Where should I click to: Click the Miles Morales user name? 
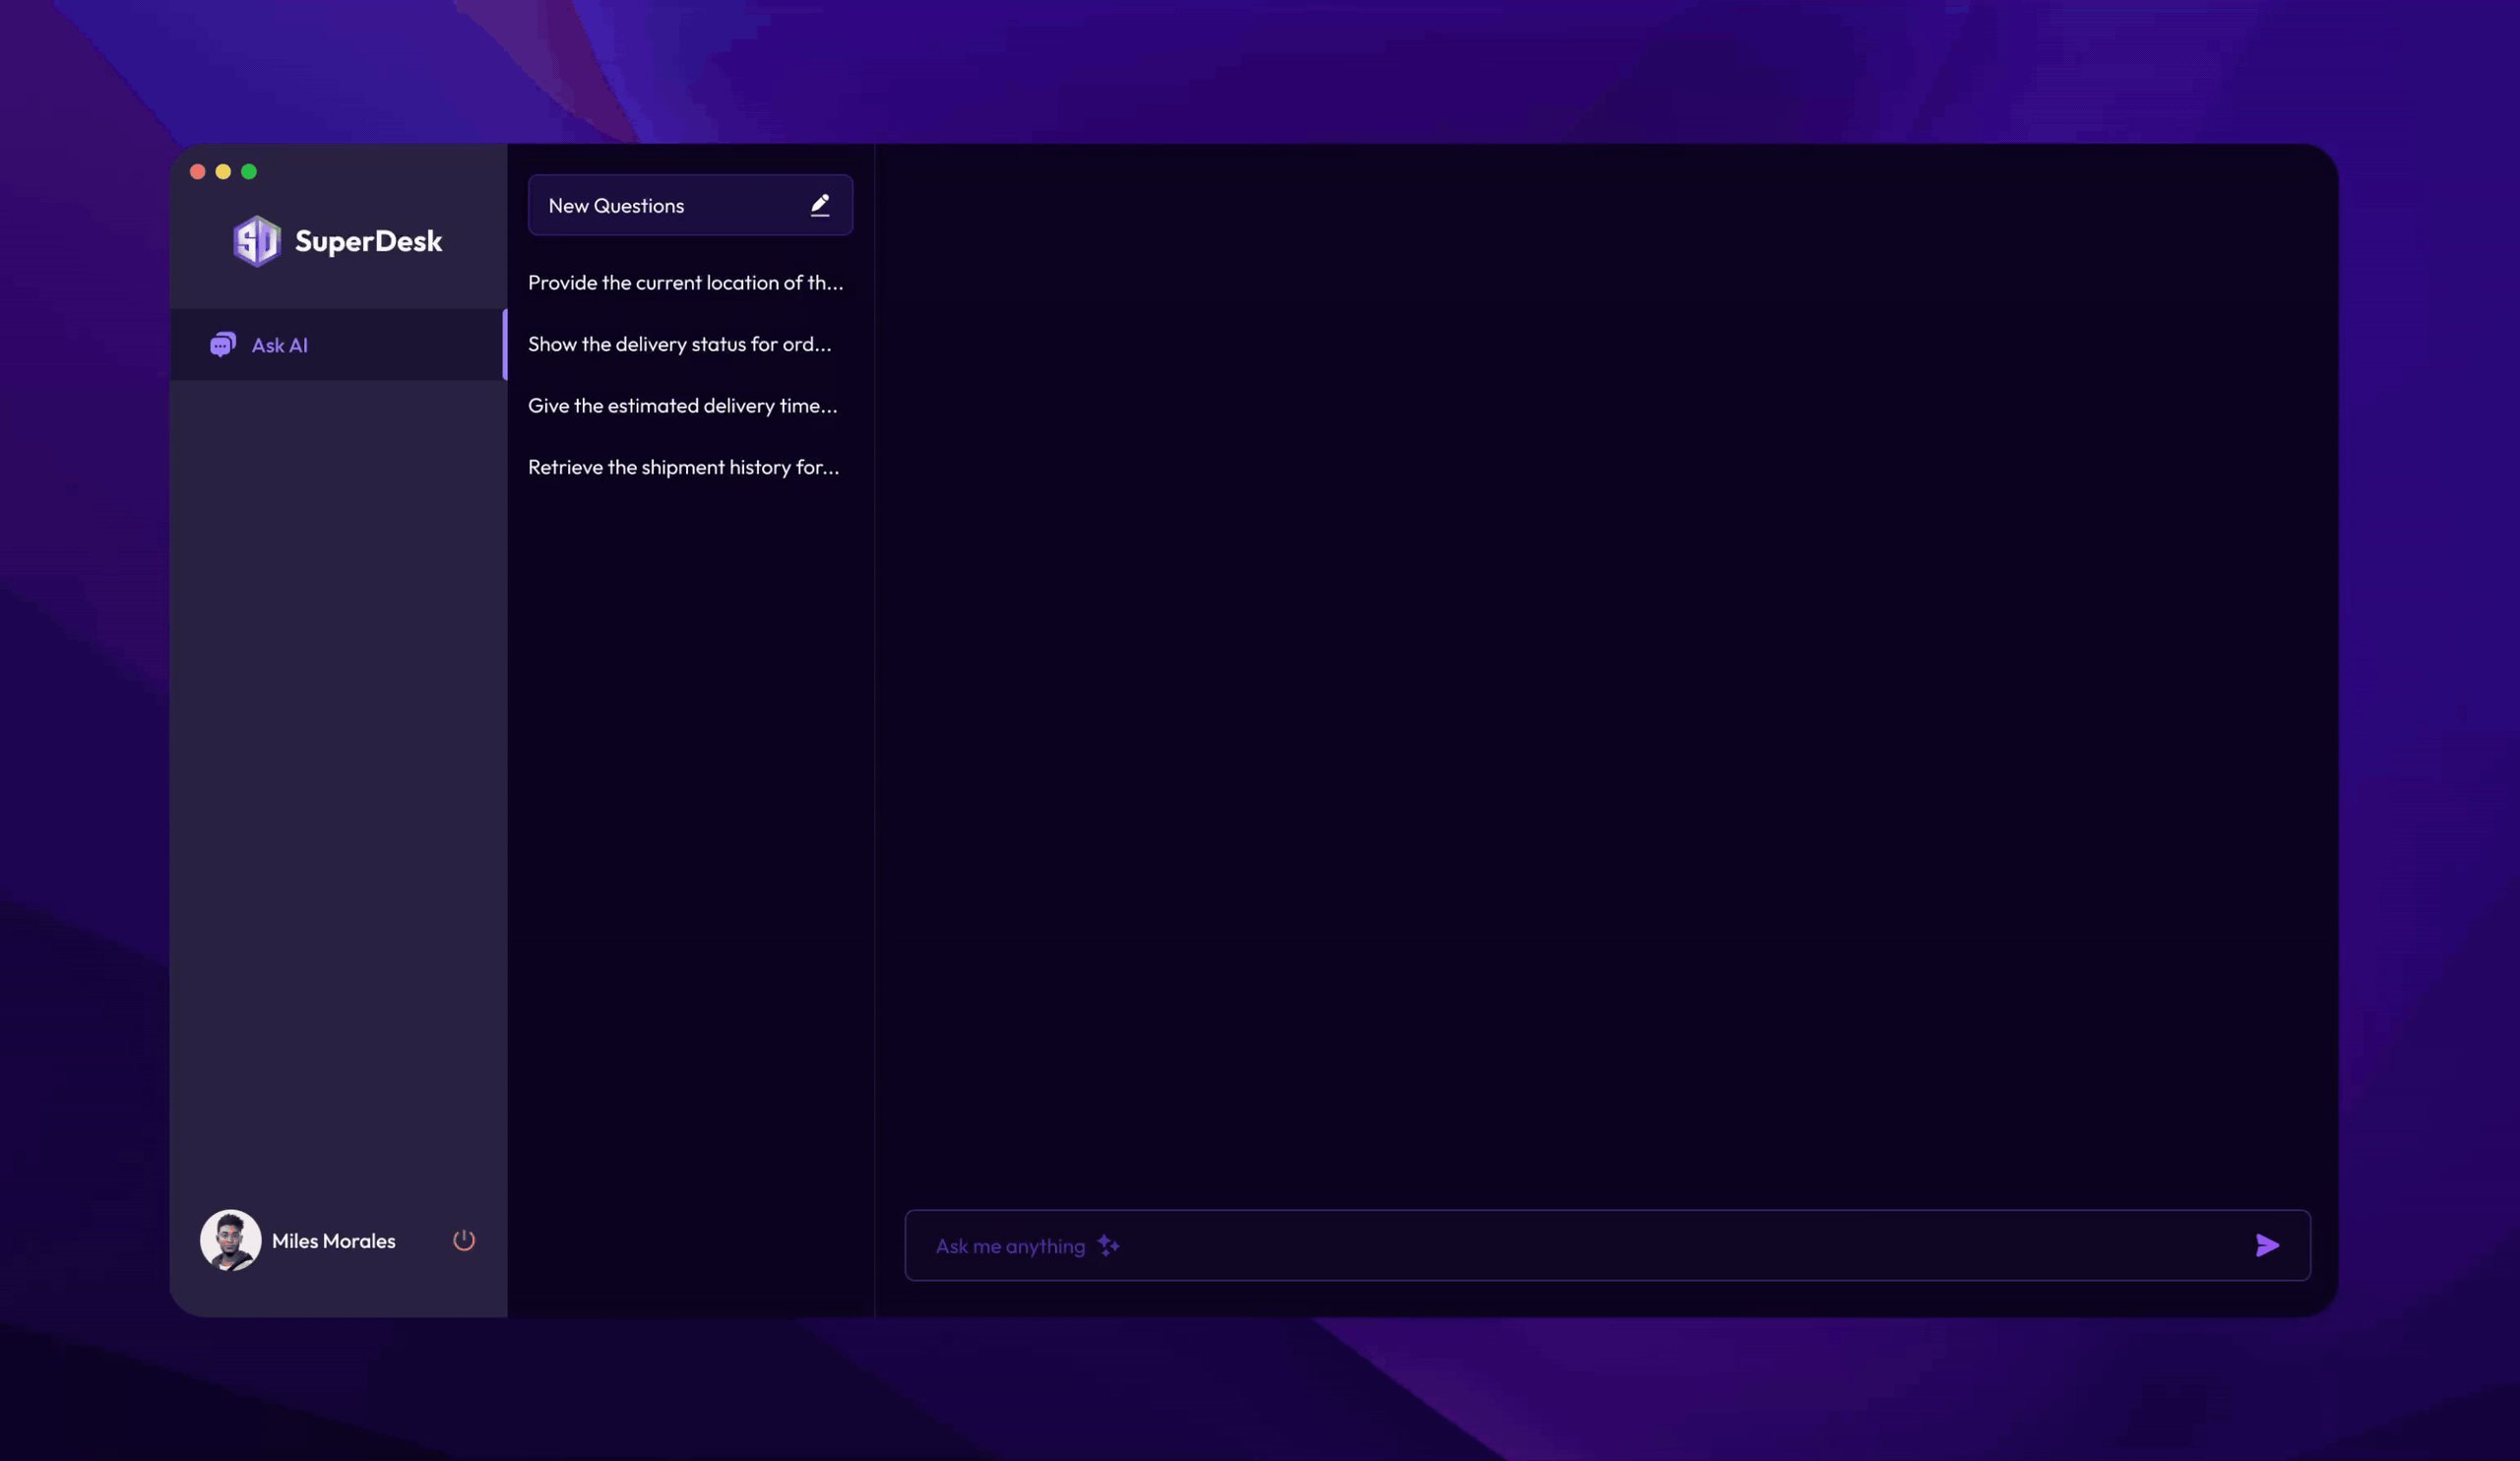coord(334,1241)
